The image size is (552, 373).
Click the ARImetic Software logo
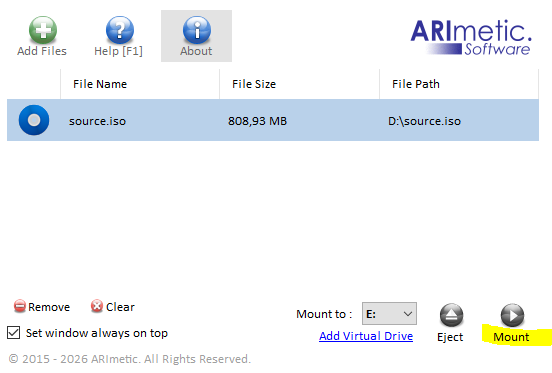471,37
